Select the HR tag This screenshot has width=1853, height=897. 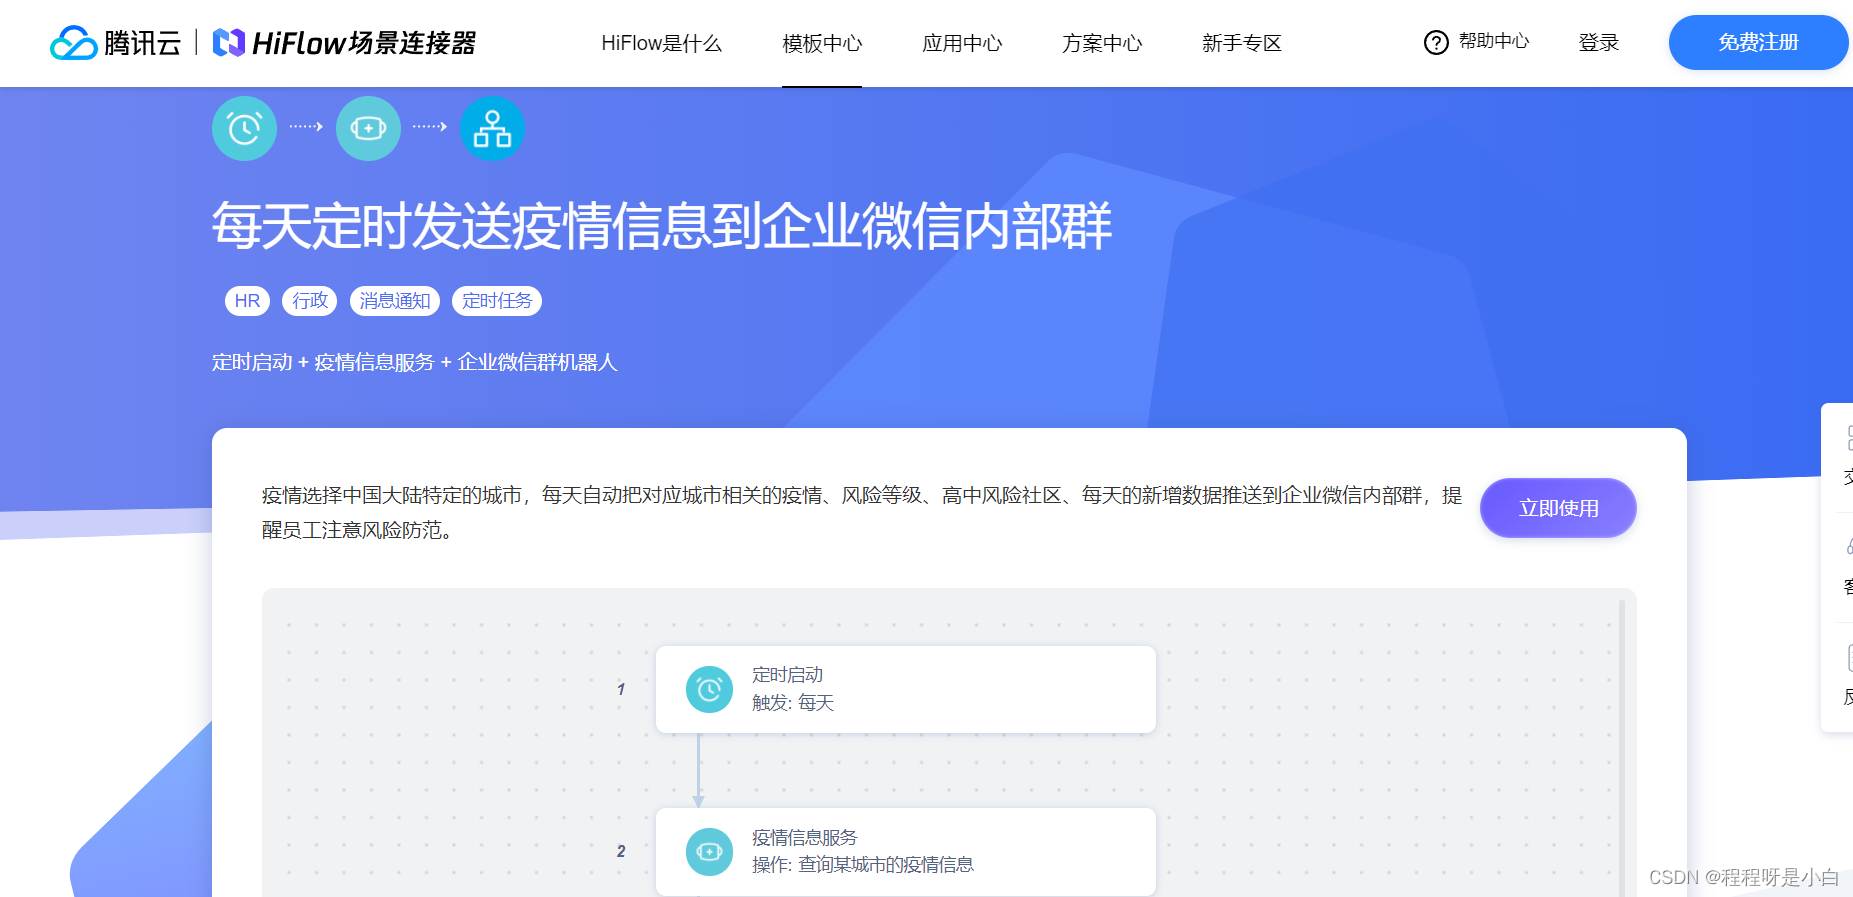click(x=247, y=301)
